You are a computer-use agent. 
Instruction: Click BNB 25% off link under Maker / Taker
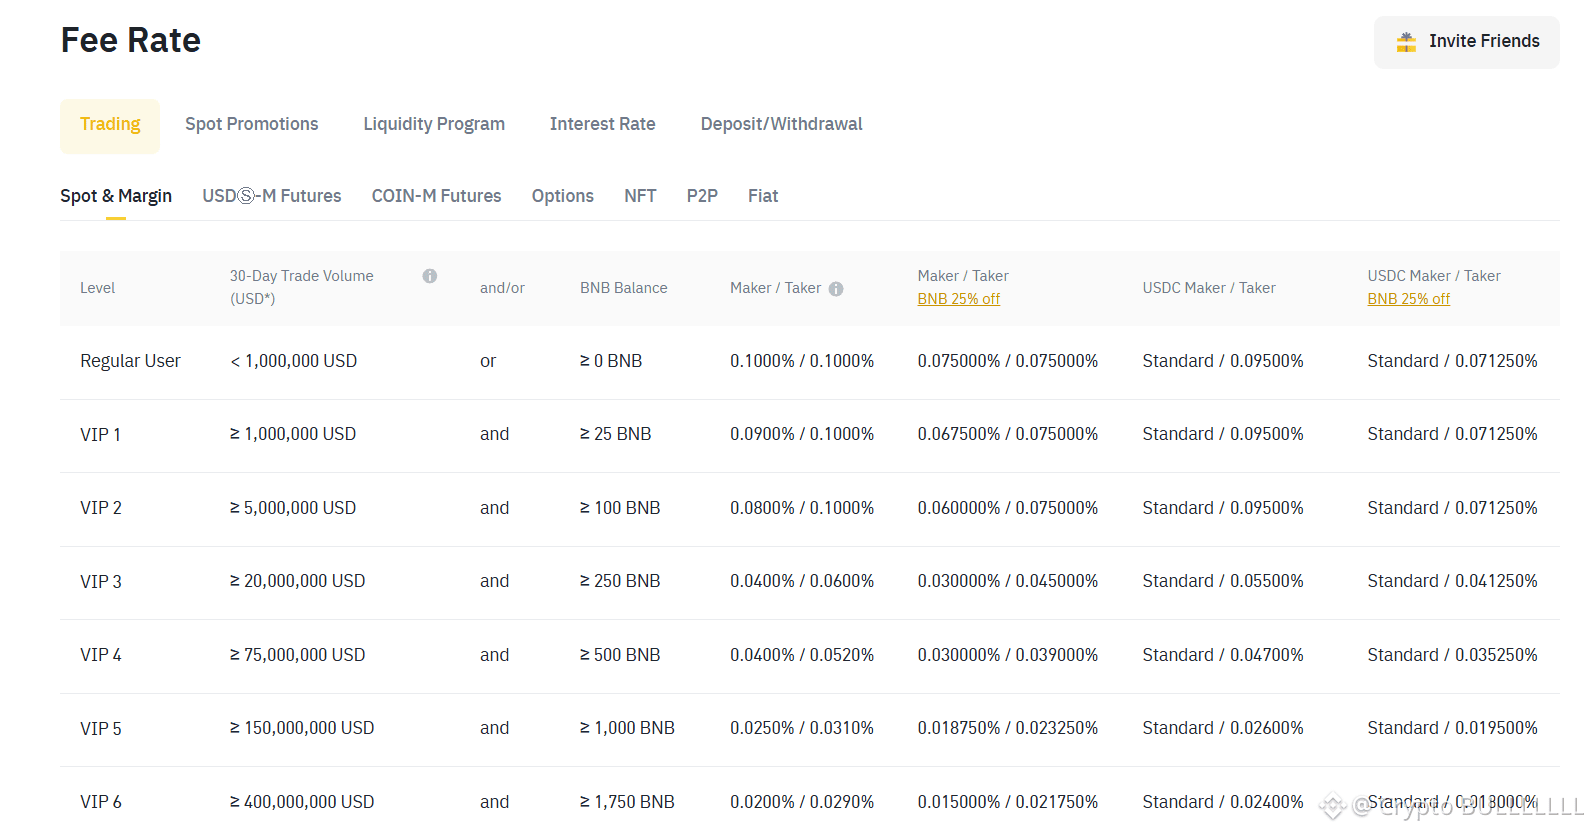[959, 299]
